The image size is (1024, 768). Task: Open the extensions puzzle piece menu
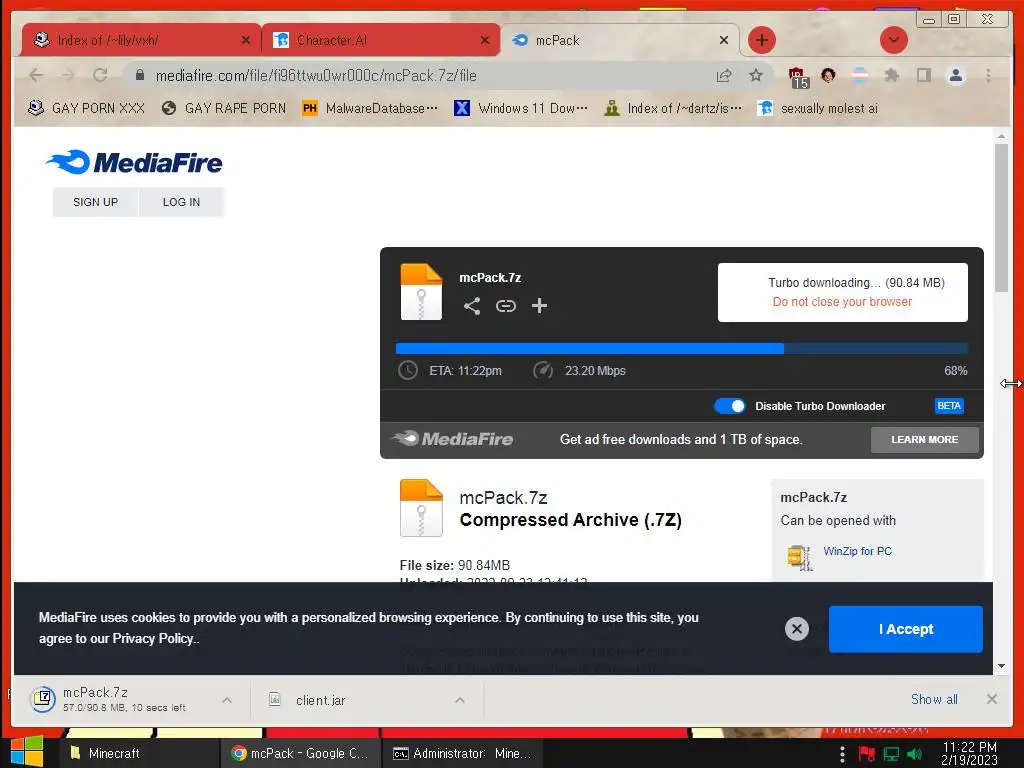tap(891, 75)
